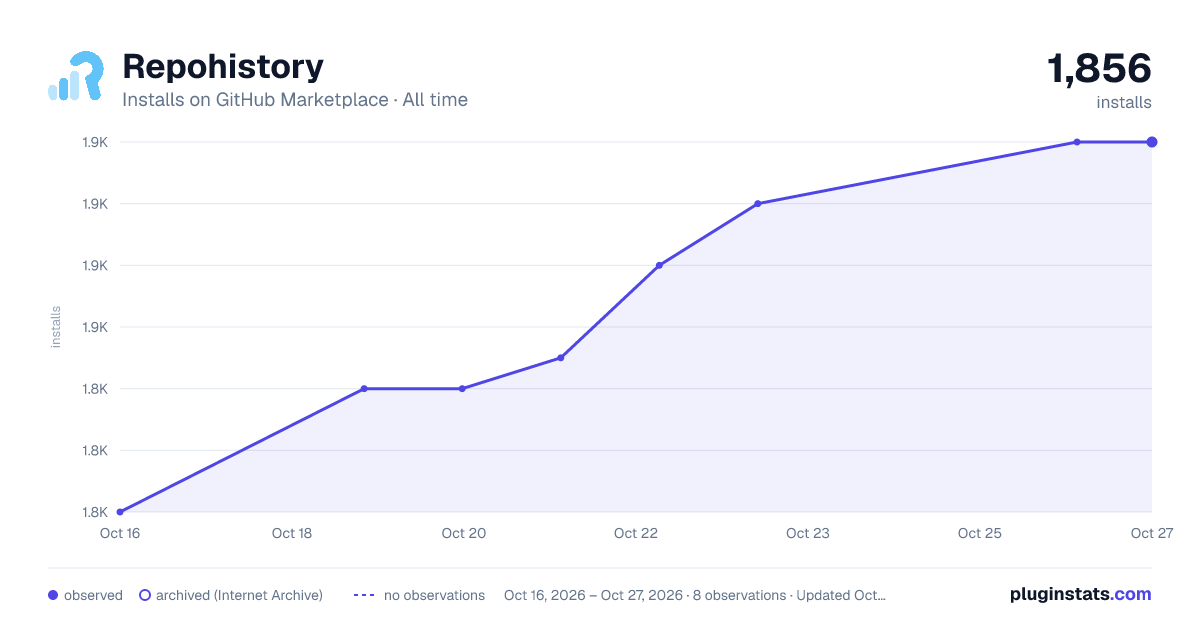Select the 'Installs on GitHub Marketplace · All time' subtitle

click(x=295, y=100)
